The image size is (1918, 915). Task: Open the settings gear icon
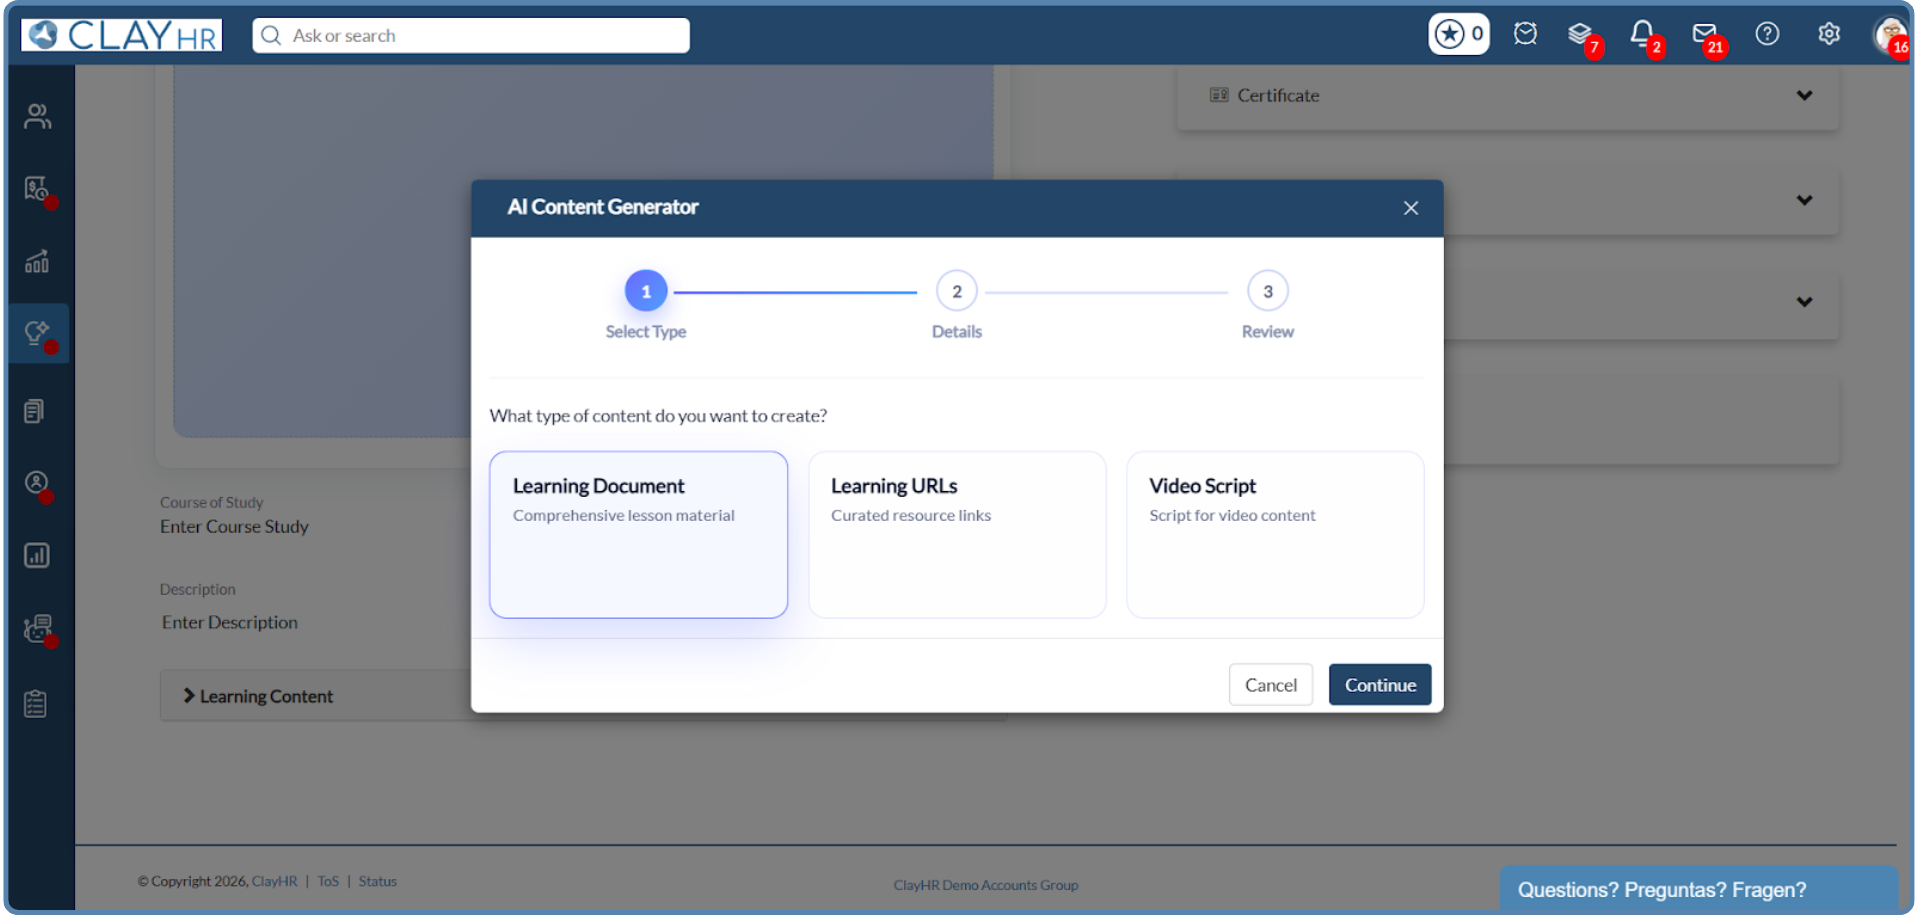tap(1828, 33)
